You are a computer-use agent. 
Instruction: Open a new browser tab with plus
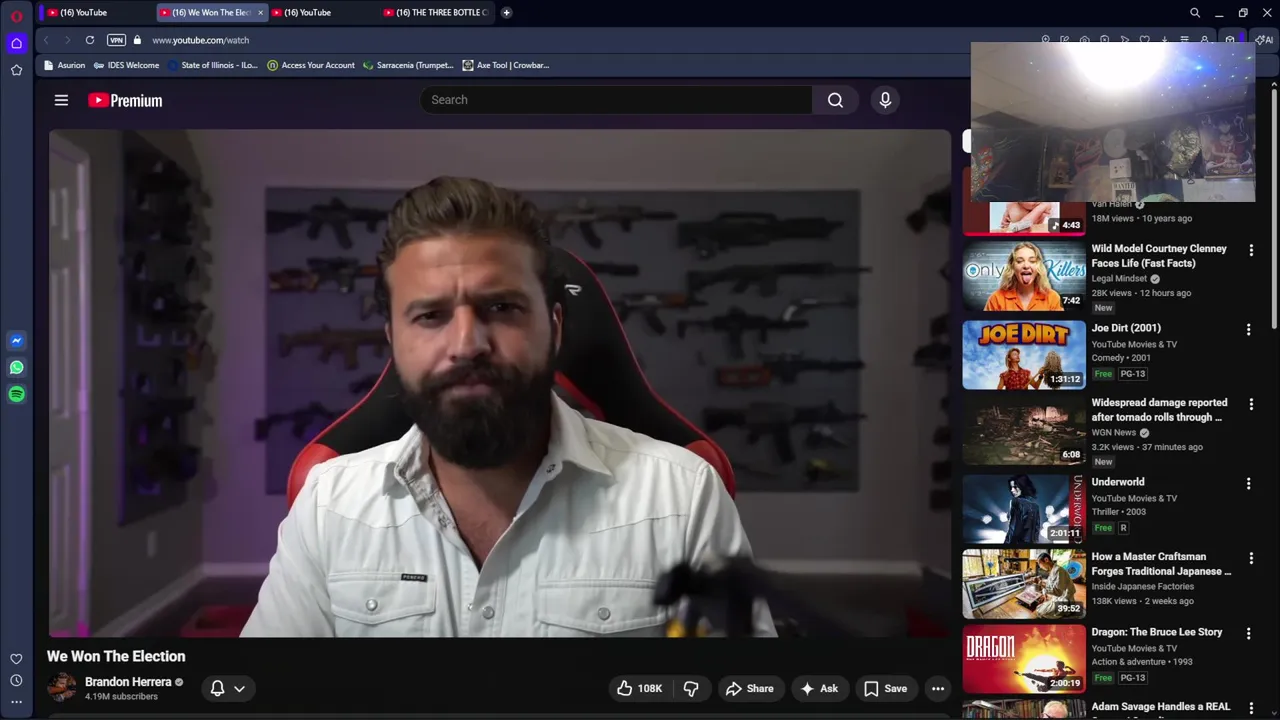506,12
